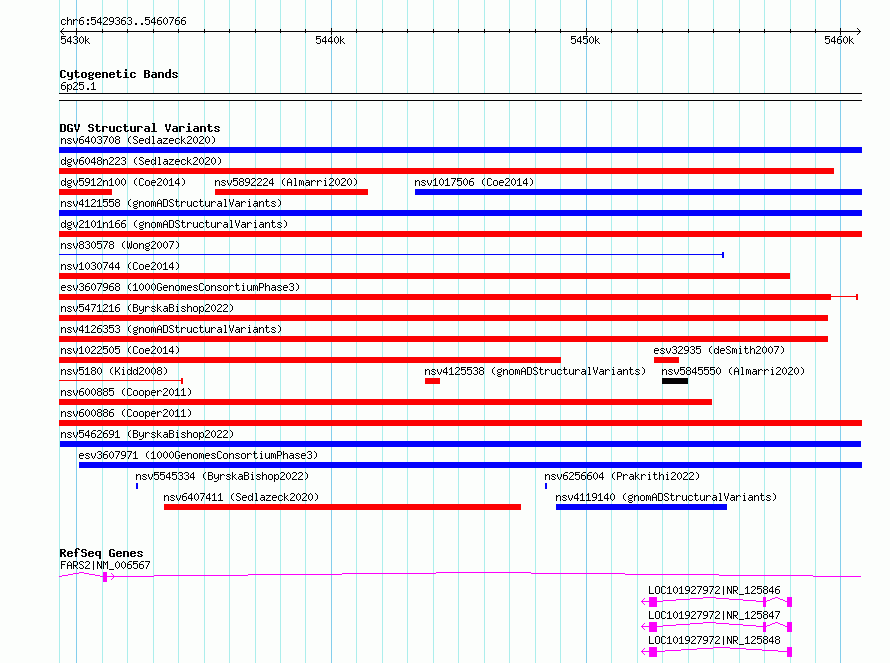Click the 5430k ruler tick label

coord(75,40)
